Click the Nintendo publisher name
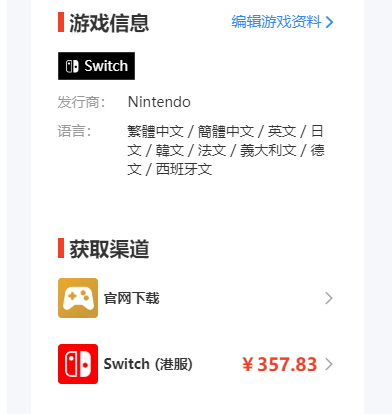 [159, 102]
